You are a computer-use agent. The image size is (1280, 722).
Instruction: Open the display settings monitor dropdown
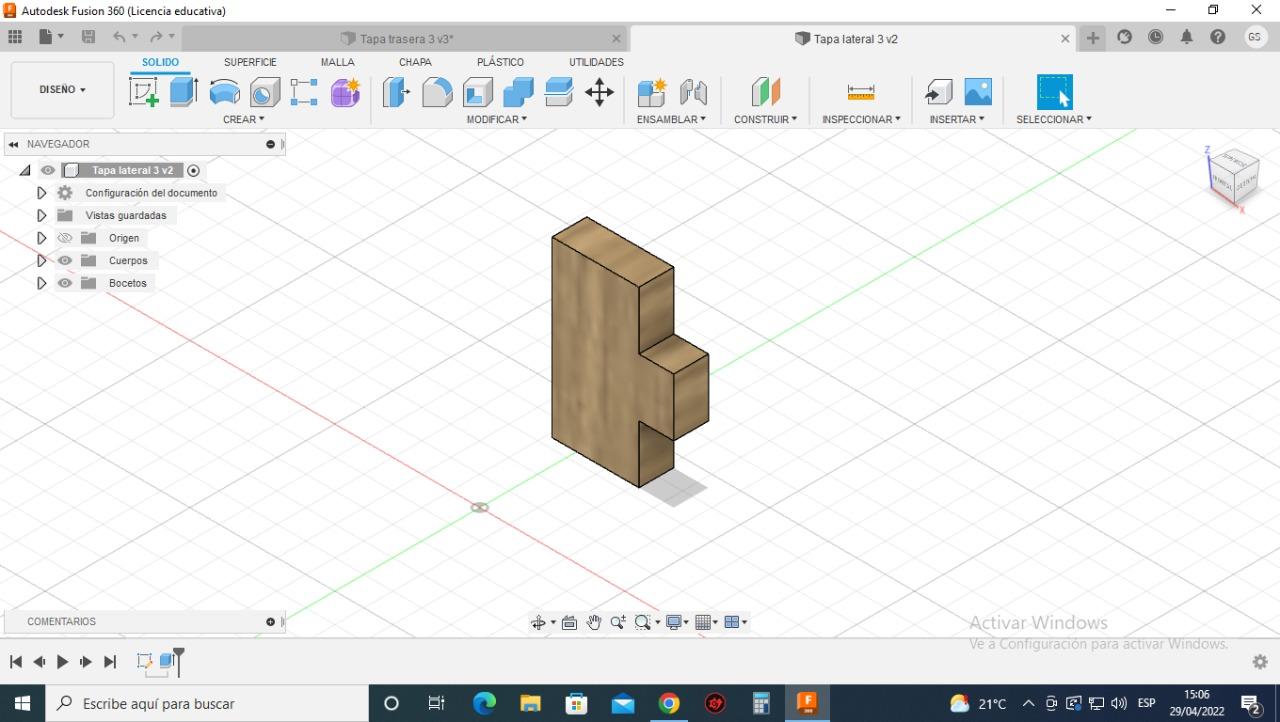tap(678, 622)
